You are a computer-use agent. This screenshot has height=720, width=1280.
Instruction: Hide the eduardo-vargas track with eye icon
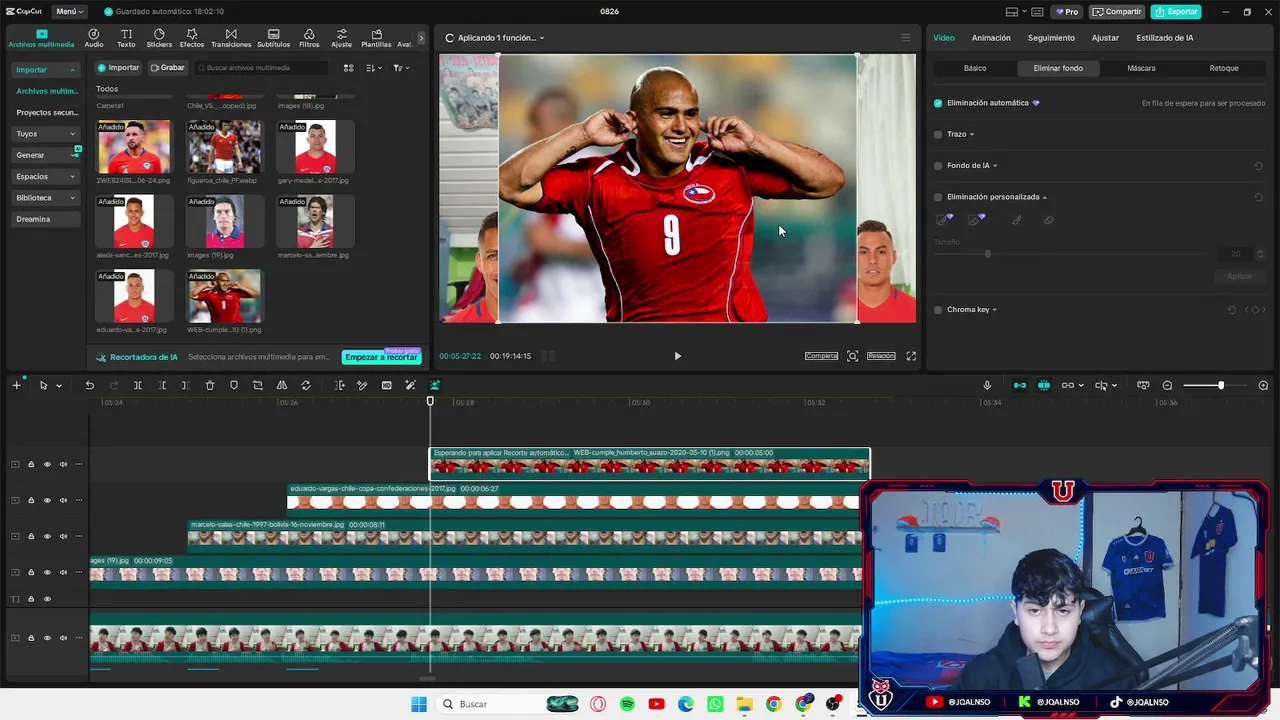pyautogui.click(x=47, y=500)
